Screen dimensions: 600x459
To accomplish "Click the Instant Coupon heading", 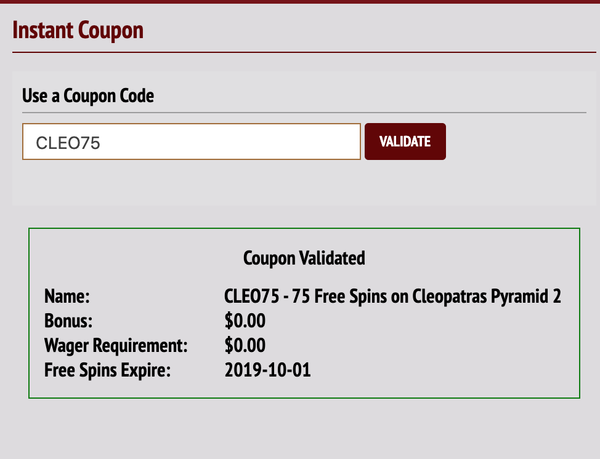I will (x=79, y=29).
